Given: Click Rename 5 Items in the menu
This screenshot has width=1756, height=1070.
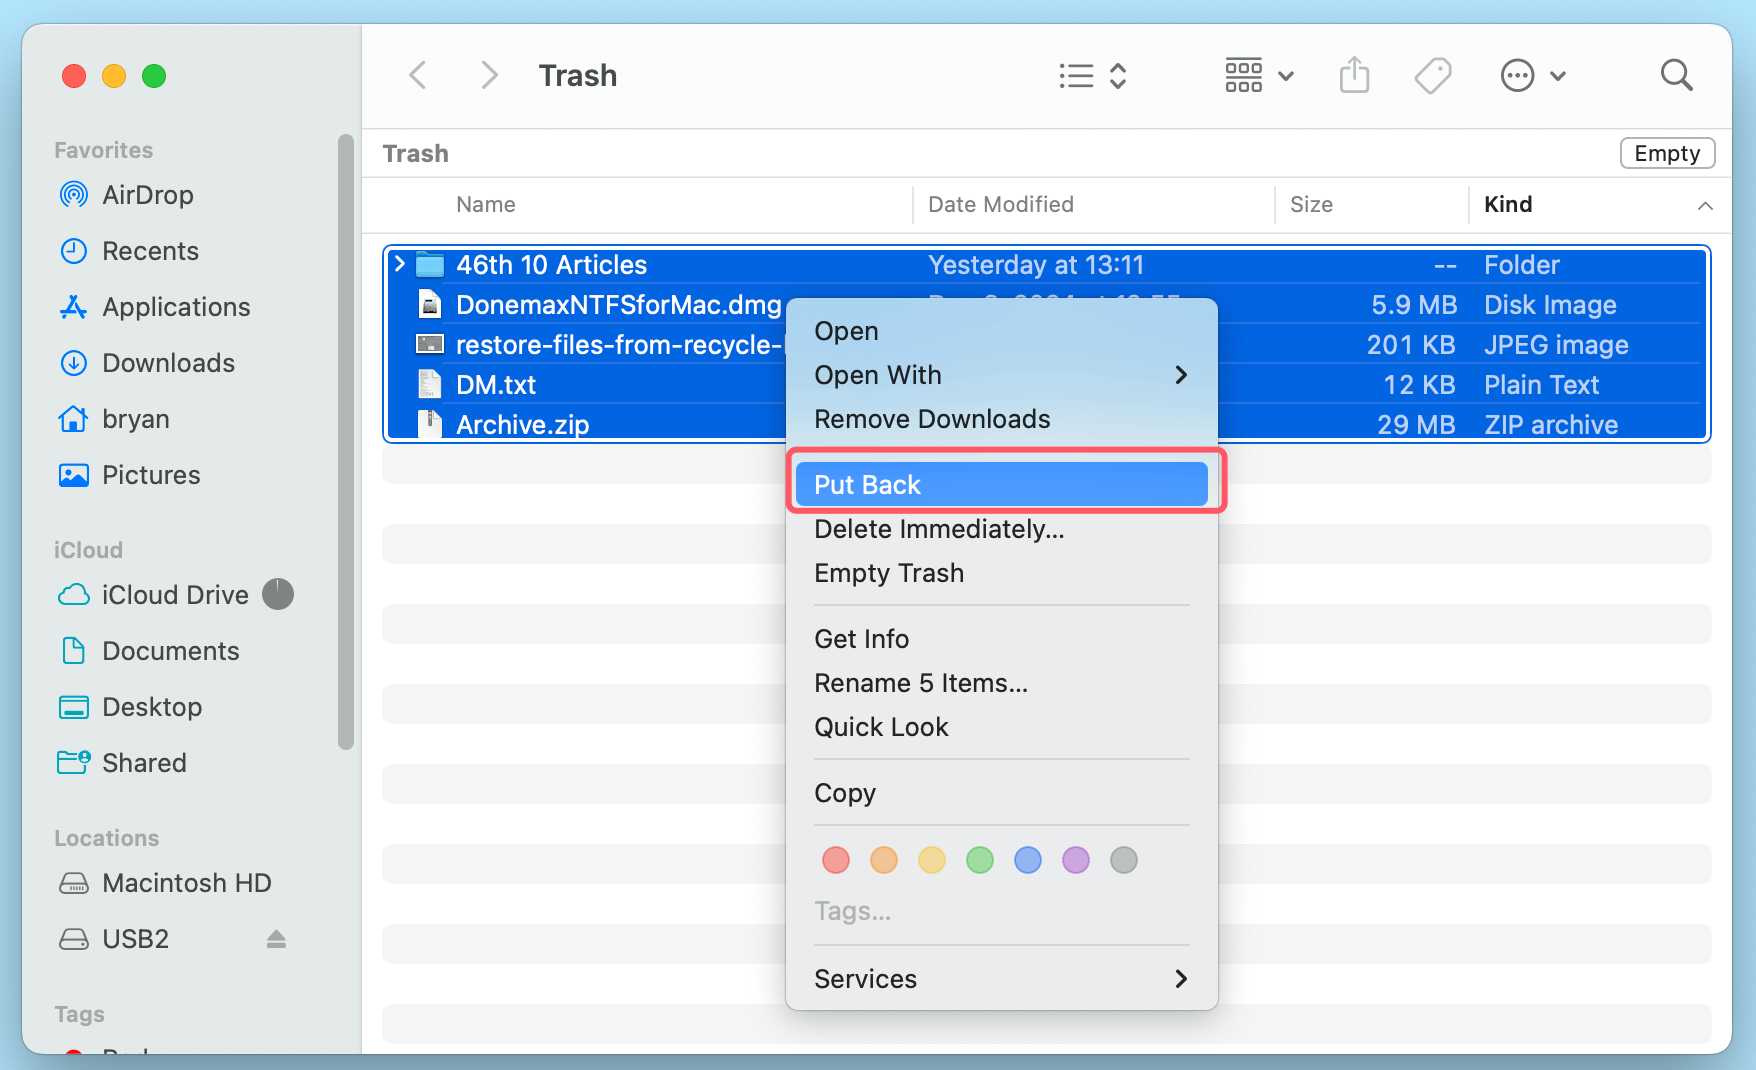Looking at the screenshot, I should pos(921,683).
